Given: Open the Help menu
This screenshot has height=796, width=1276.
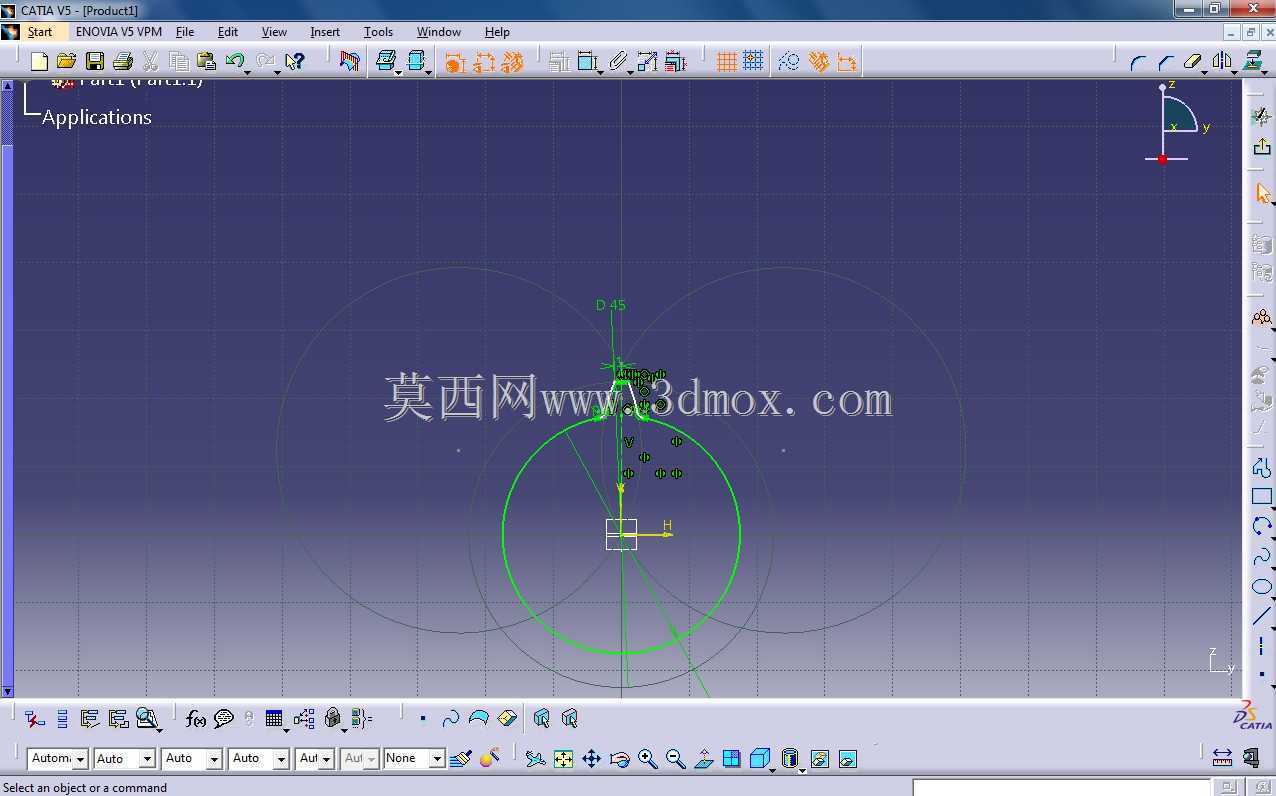Looking at the screenshot, I should (x=497, y=32).
